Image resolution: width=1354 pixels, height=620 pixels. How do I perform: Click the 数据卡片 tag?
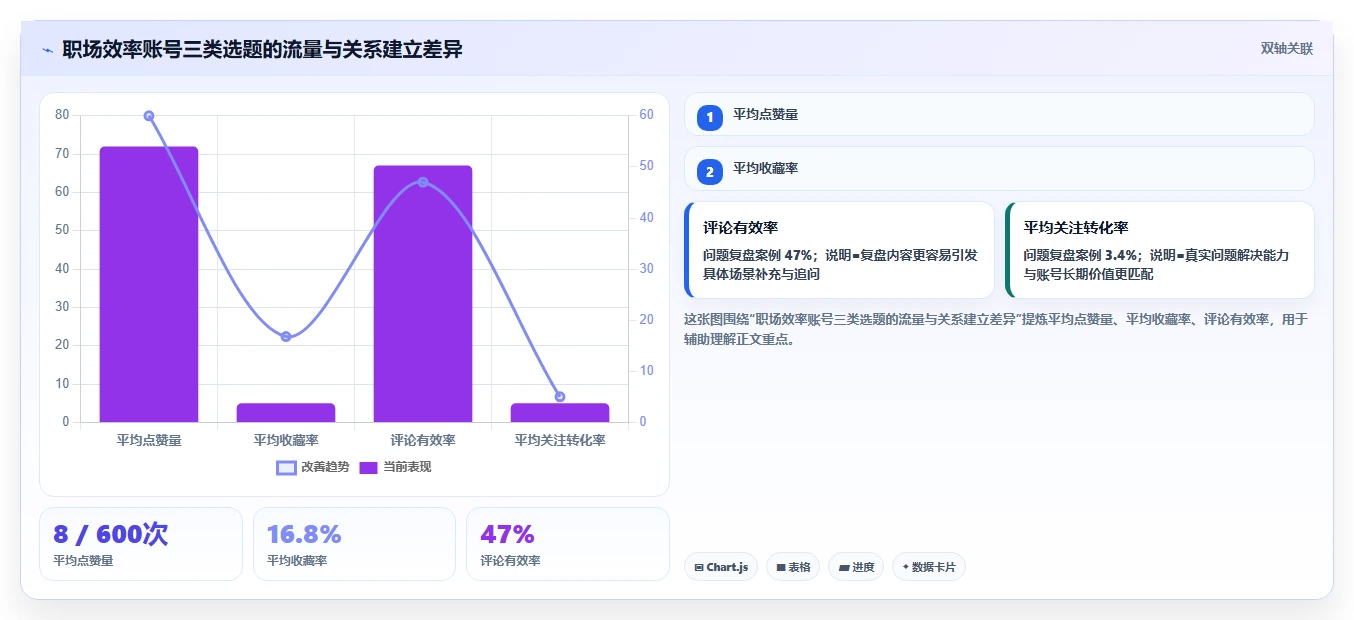point(929,567)
